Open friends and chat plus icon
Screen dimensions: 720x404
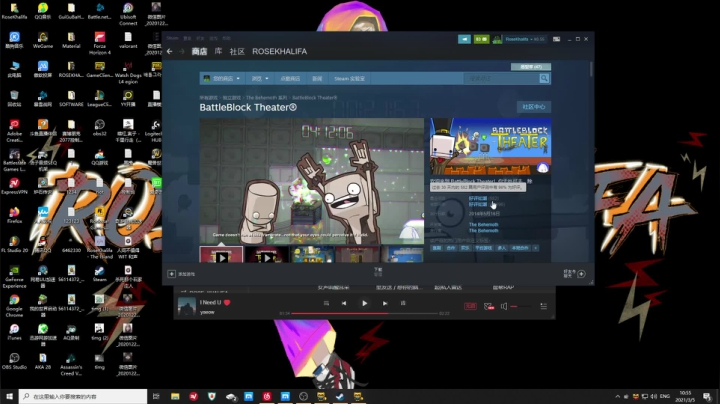(581, 274)
